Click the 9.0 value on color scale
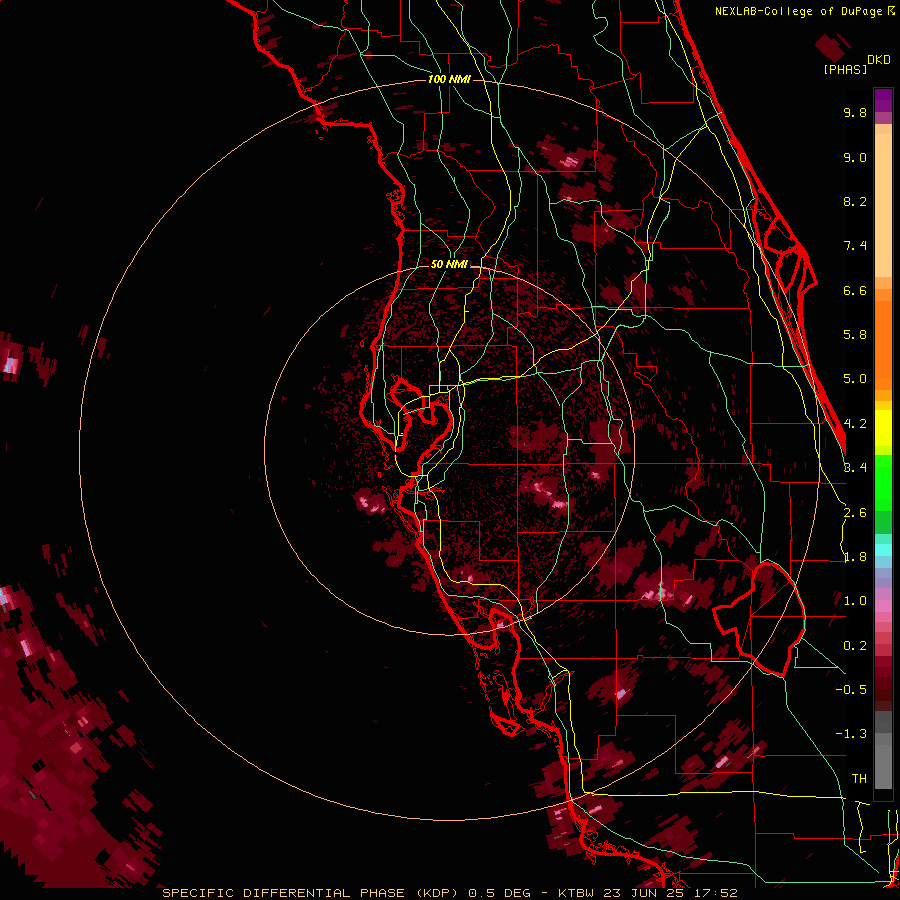900x900 pixels. (855, 157)
